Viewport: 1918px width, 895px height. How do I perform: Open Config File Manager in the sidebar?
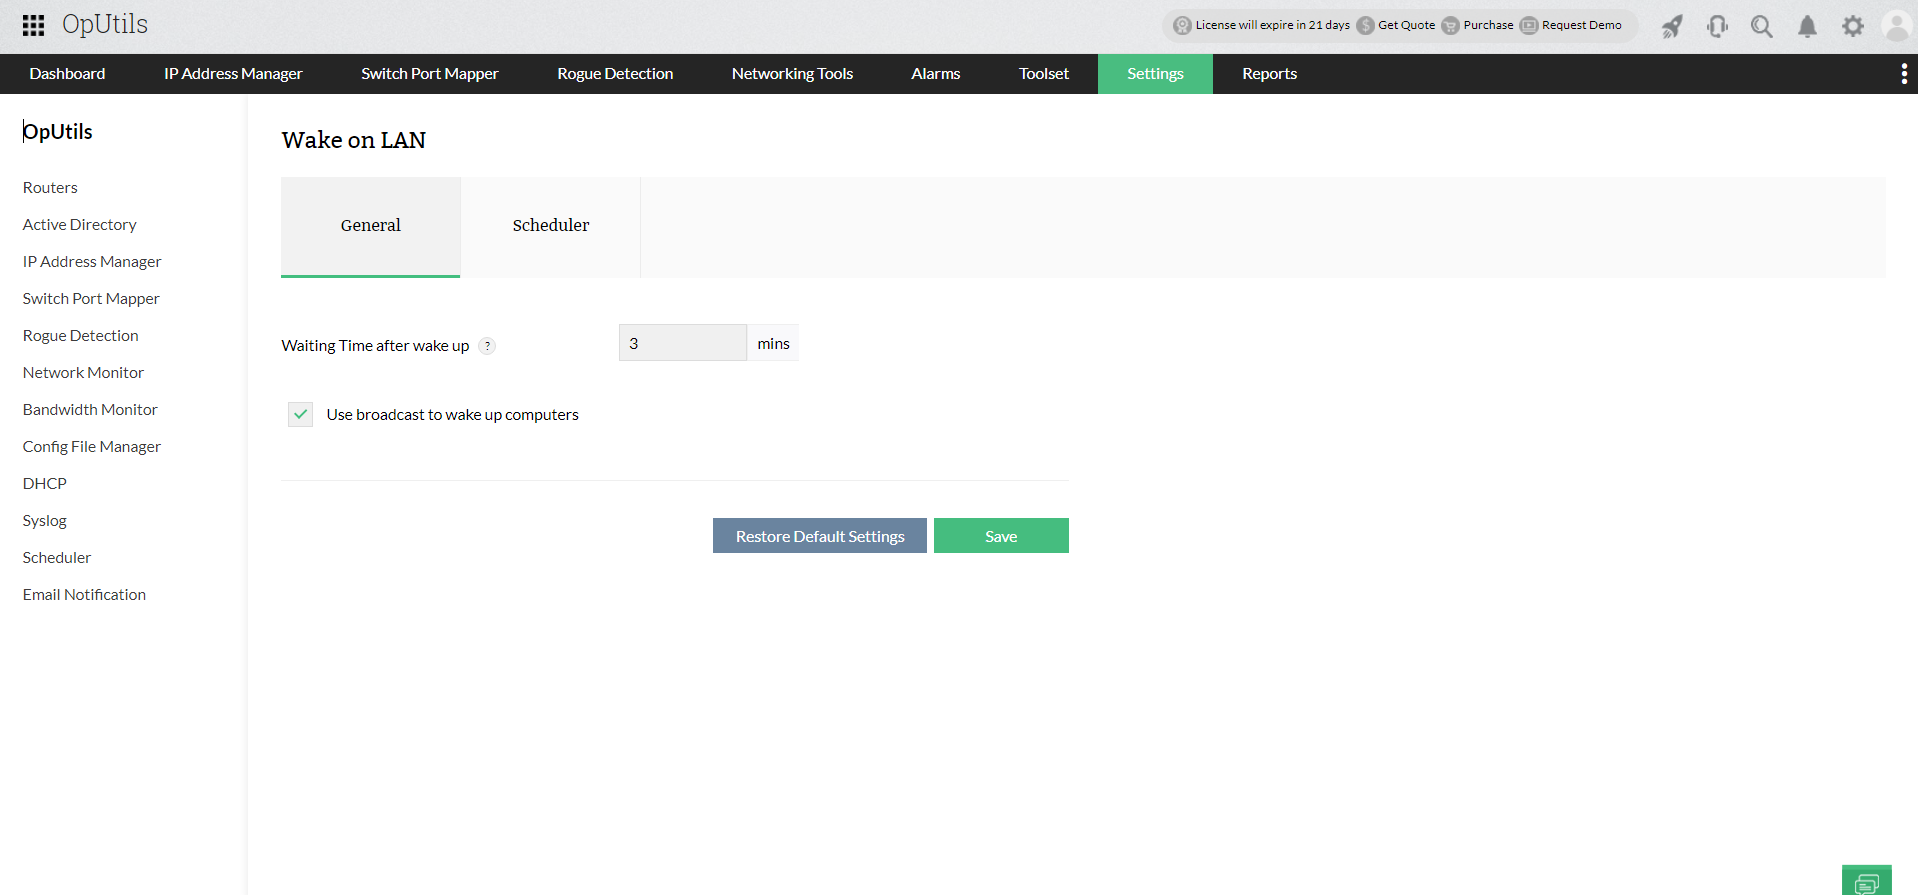coord(92,447)
